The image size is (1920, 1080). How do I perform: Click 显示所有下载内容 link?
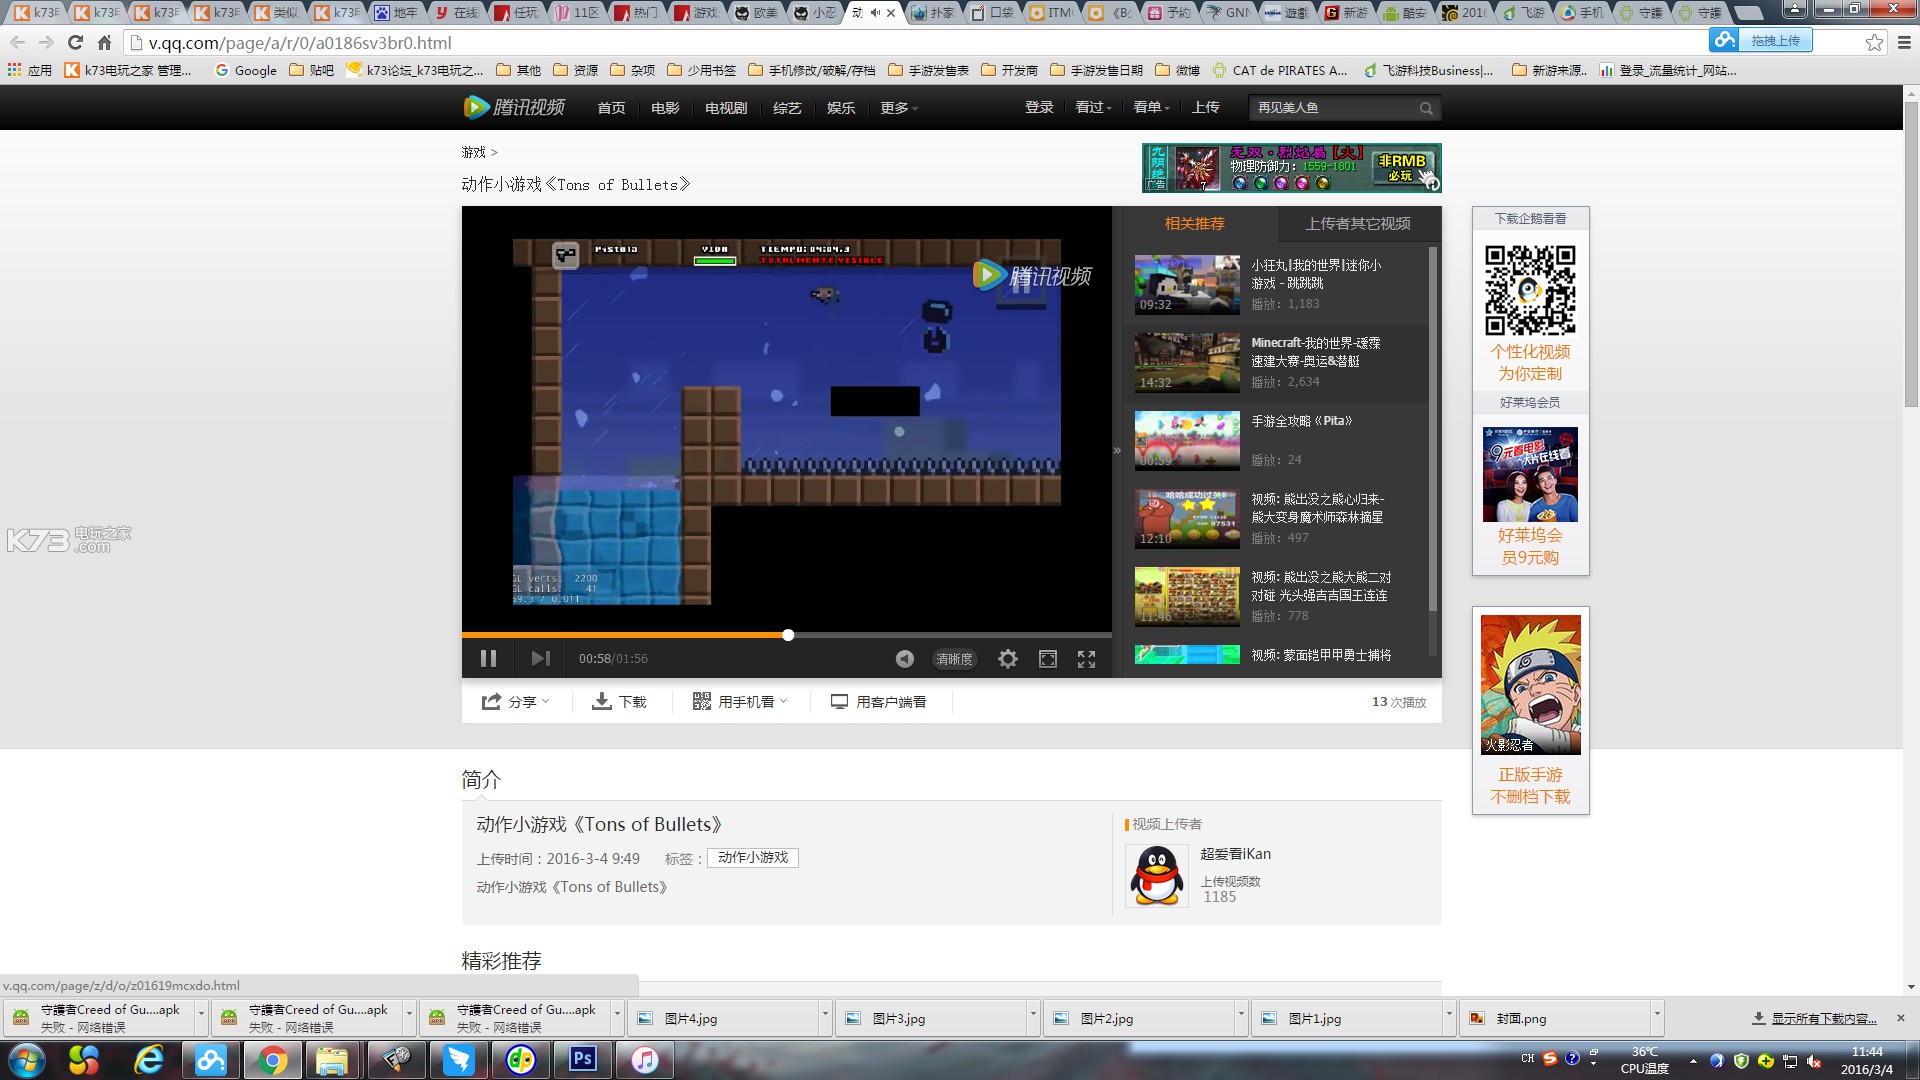(1815, 1018)
